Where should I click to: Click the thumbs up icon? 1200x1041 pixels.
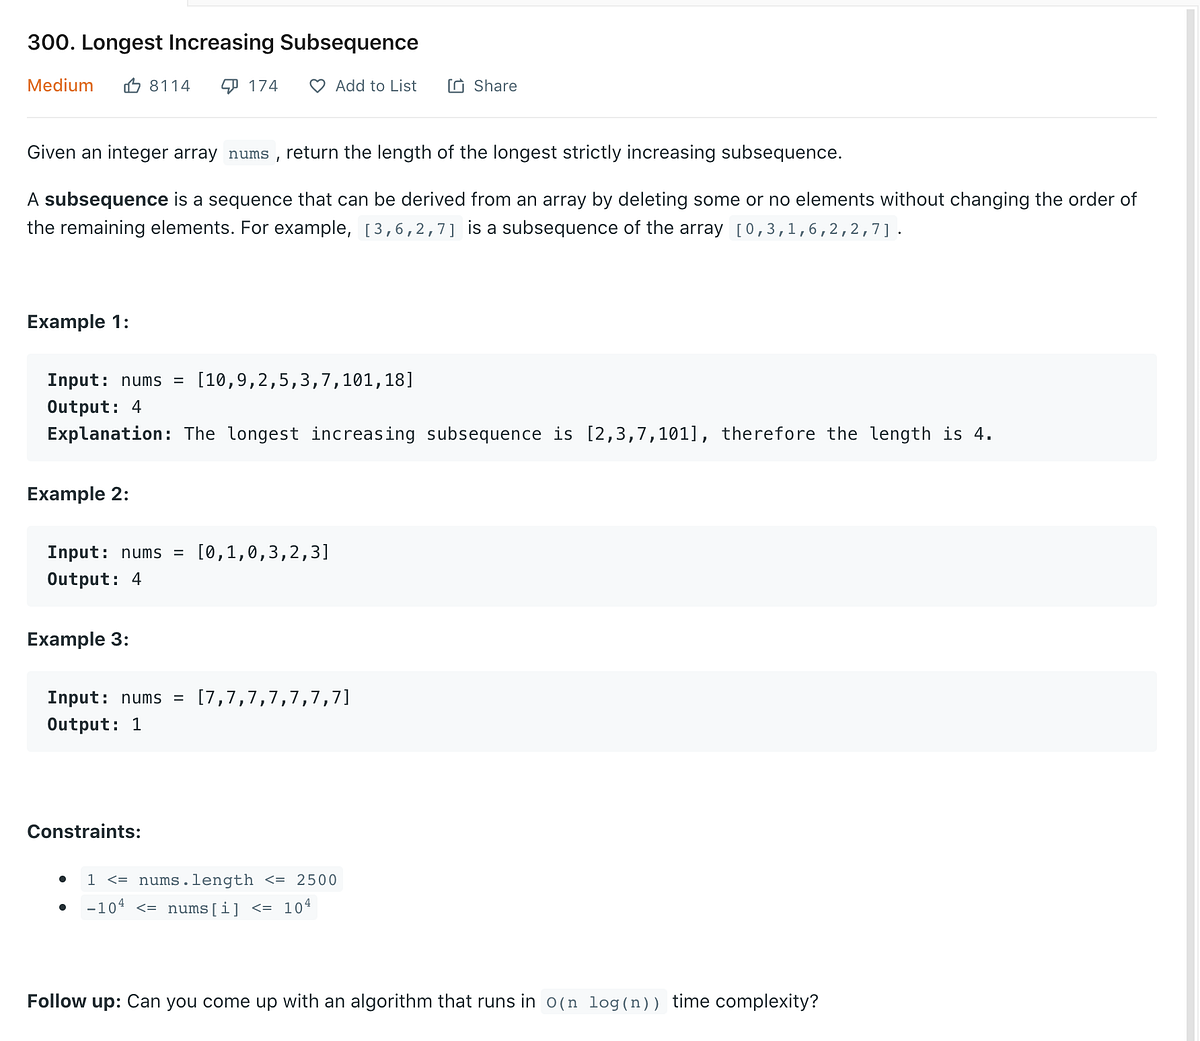(131, 85)
